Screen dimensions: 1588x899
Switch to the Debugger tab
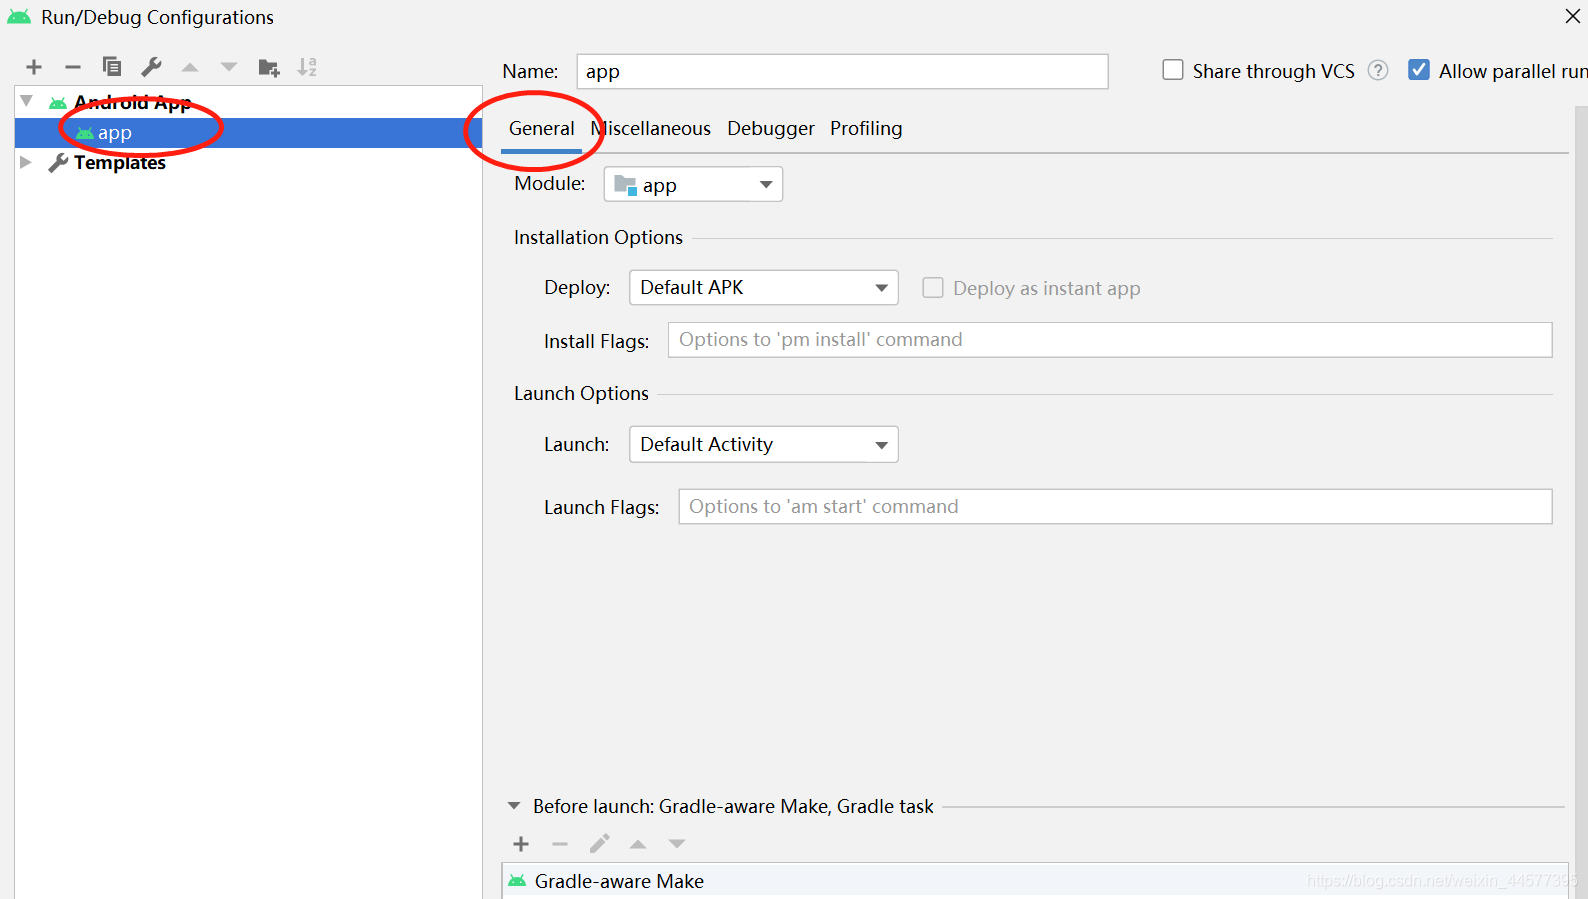coord(771,128)
